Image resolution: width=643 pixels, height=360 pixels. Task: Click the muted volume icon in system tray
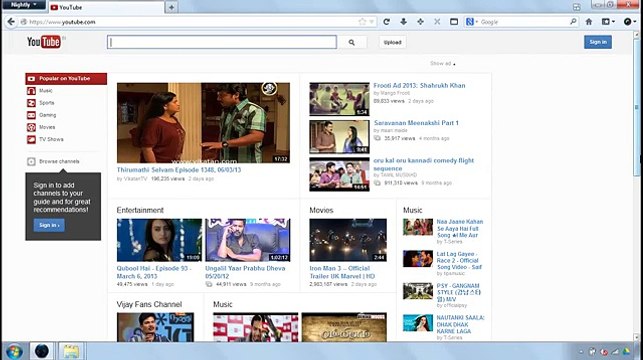click(604, 352)
